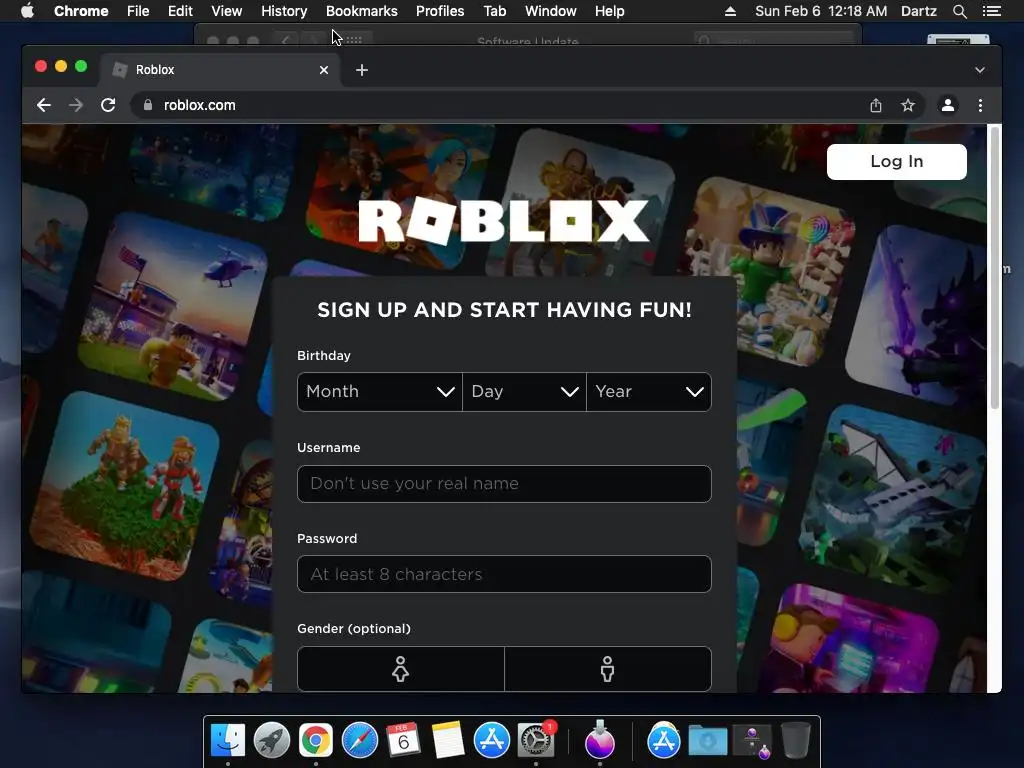Open the Bookmarks menu
Image resolution: width=1024 pixels, height=768 pixels.
click(x=362, y=11)
